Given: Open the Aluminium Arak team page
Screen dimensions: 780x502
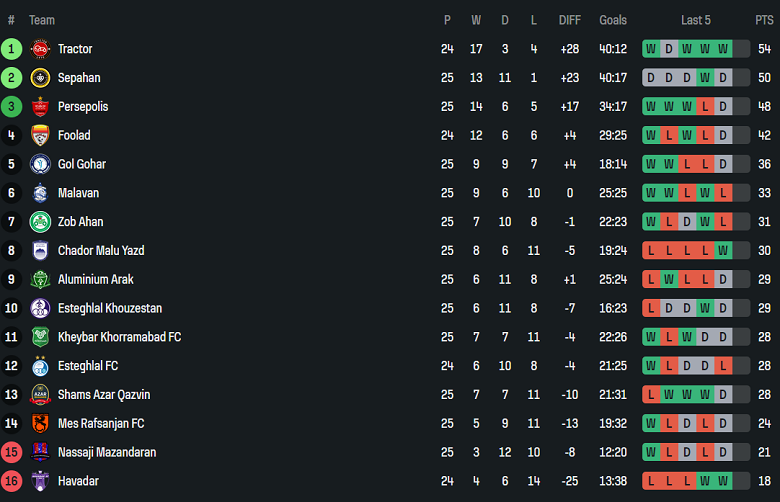Looking at the screenshot, I should pos(95,280).
